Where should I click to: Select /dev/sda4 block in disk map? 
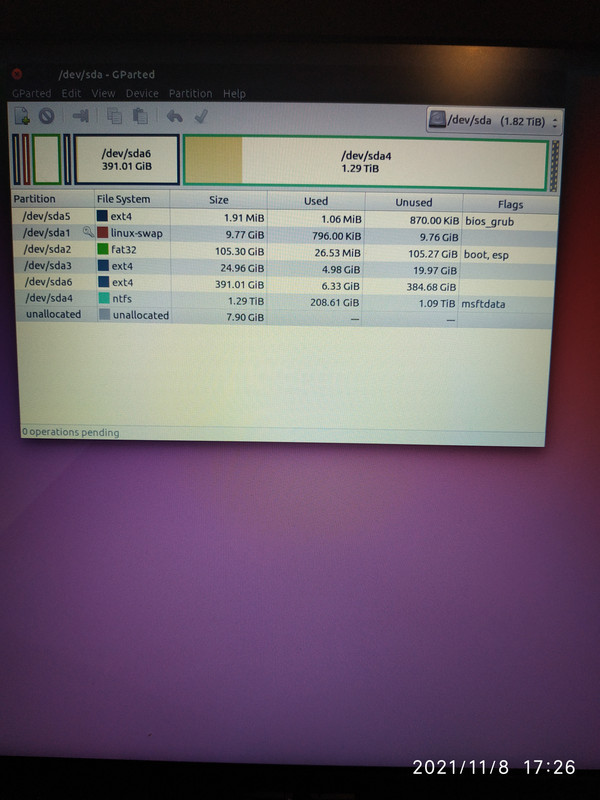(x=365, y=162)
